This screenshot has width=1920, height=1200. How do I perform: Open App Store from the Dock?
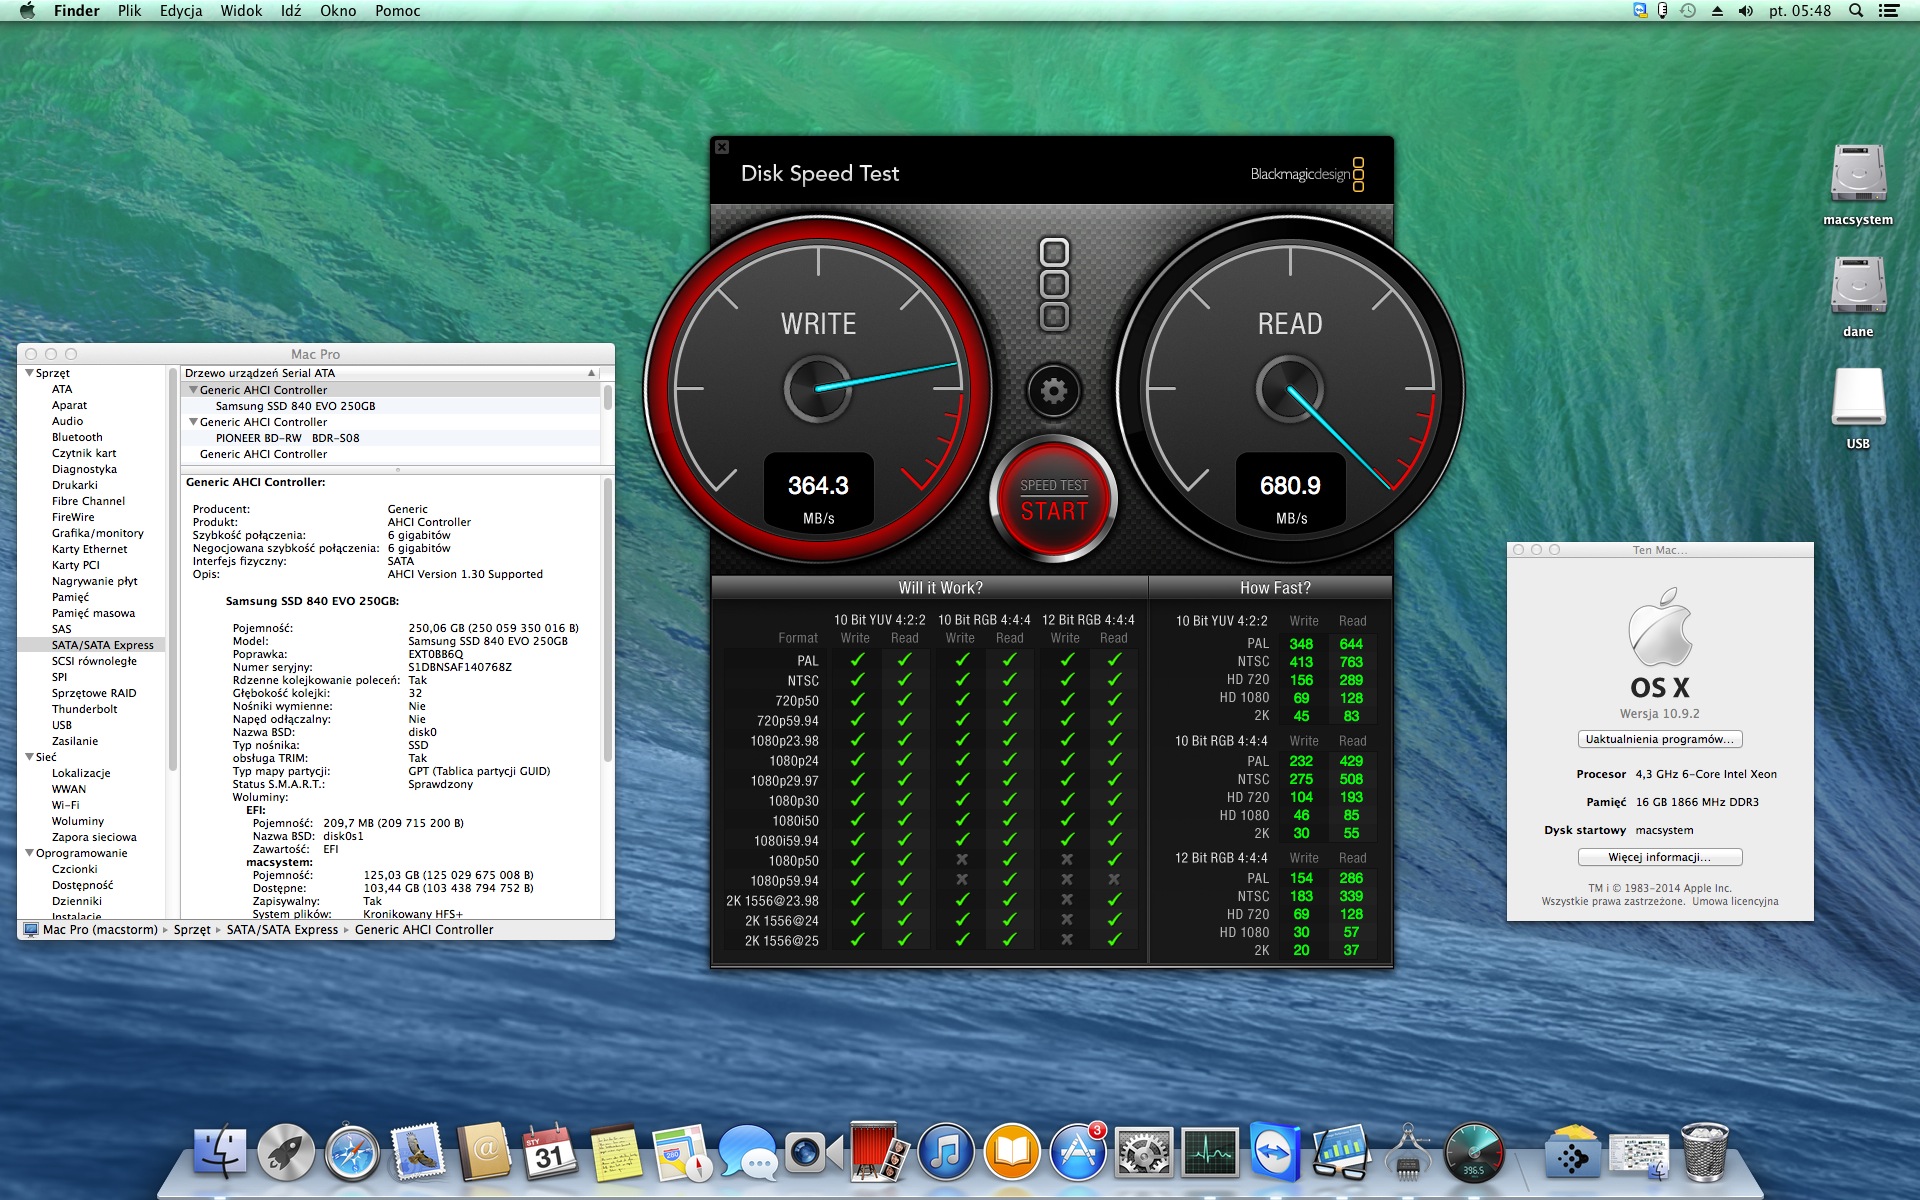pyautogui.click(x=1078, y=1153)
